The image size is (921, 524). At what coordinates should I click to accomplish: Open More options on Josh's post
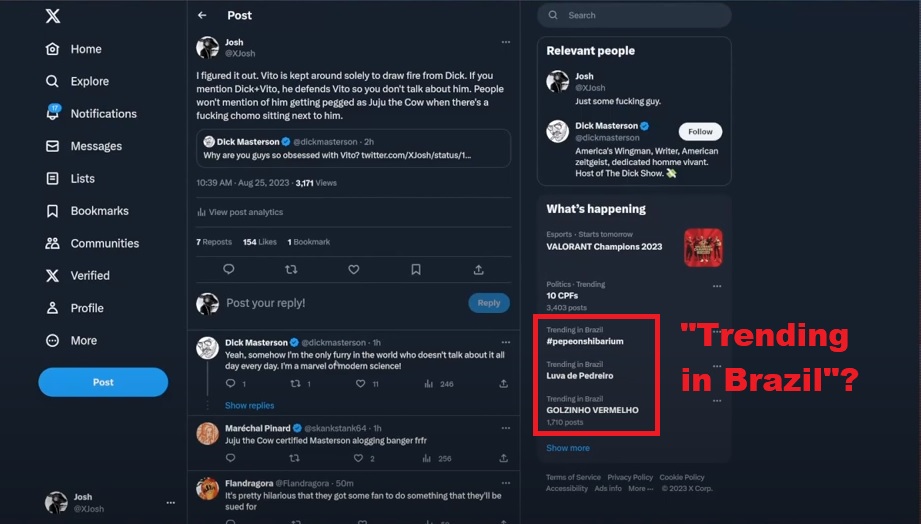click(x=505, y=42)
